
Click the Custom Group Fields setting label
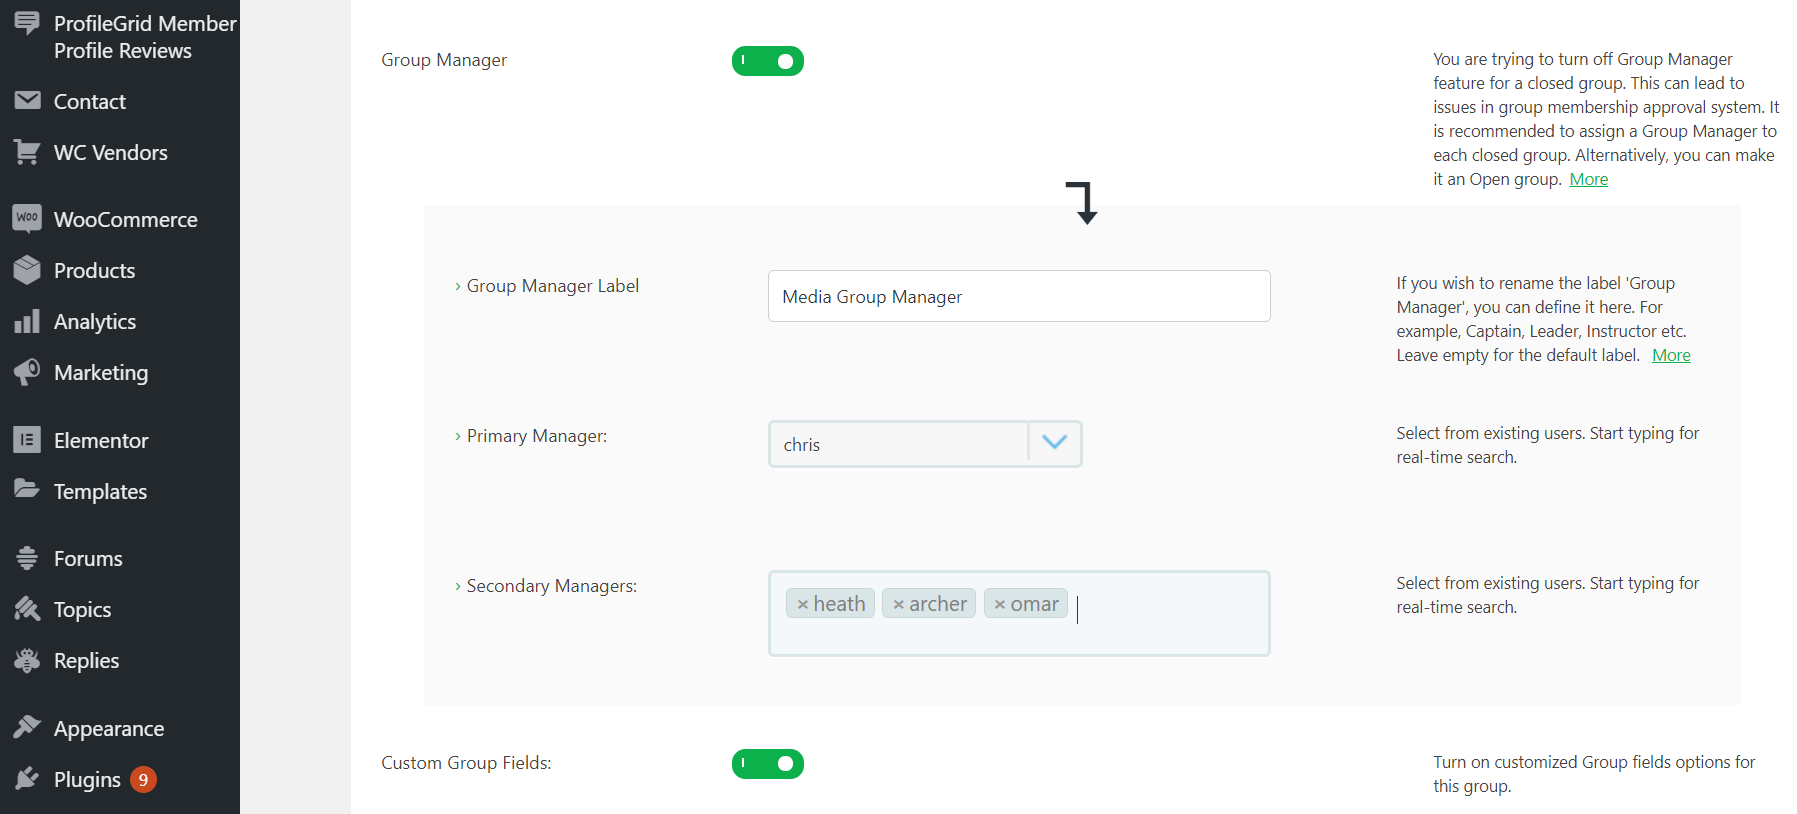pyautogui.click(x=466, y=763)
